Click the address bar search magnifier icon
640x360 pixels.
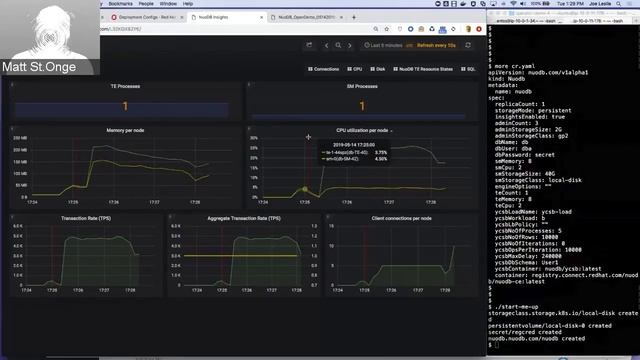click(376, 29)
